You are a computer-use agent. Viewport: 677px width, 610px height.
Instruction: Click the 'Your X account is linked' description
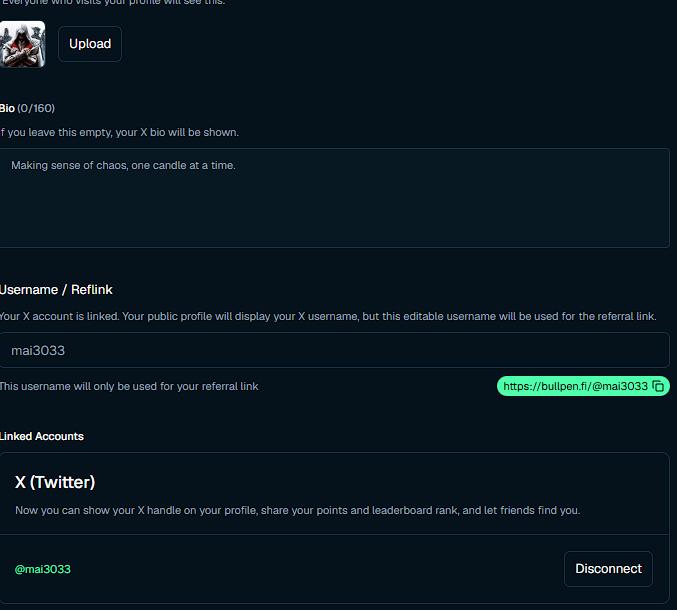pyautogui.click(x=328, y=316)
